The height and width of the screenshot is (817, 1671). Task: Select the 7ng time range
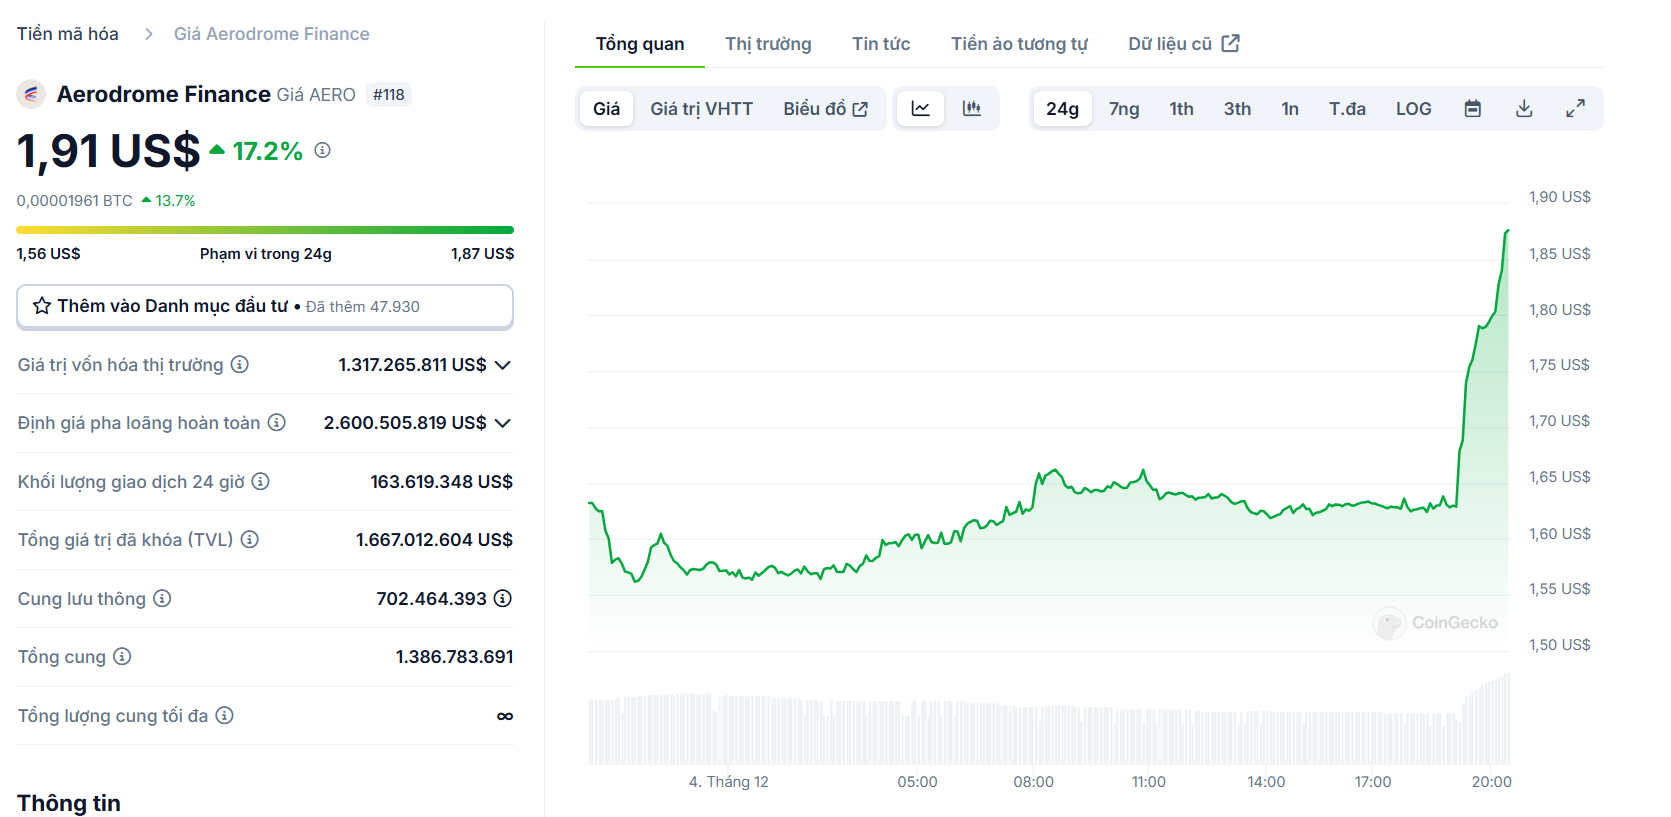pos(1124,108)
